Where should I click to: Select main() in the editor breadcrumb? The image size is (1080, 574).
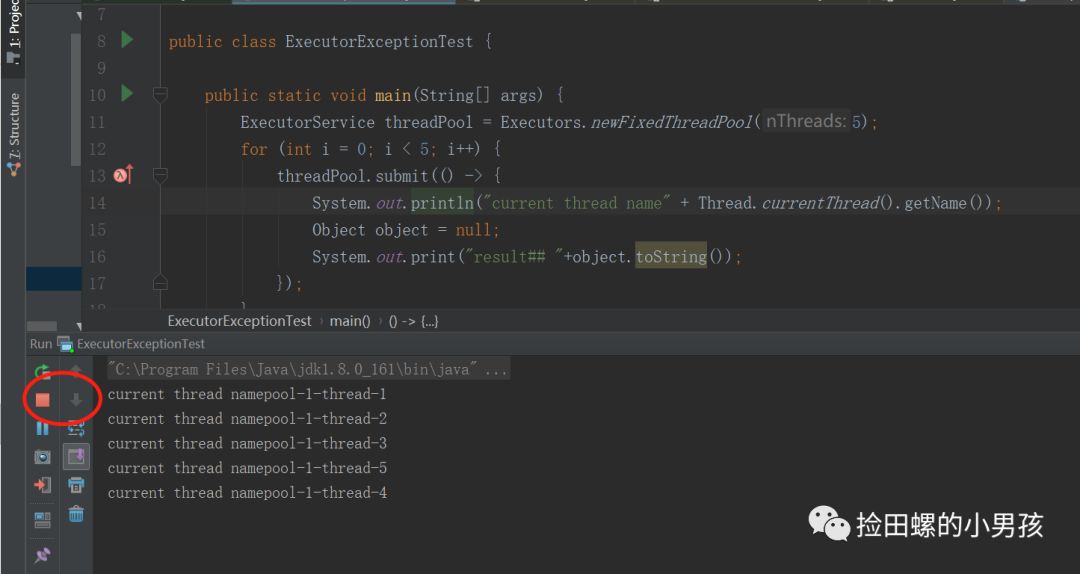pyautogui.click(x=350, y=321)
